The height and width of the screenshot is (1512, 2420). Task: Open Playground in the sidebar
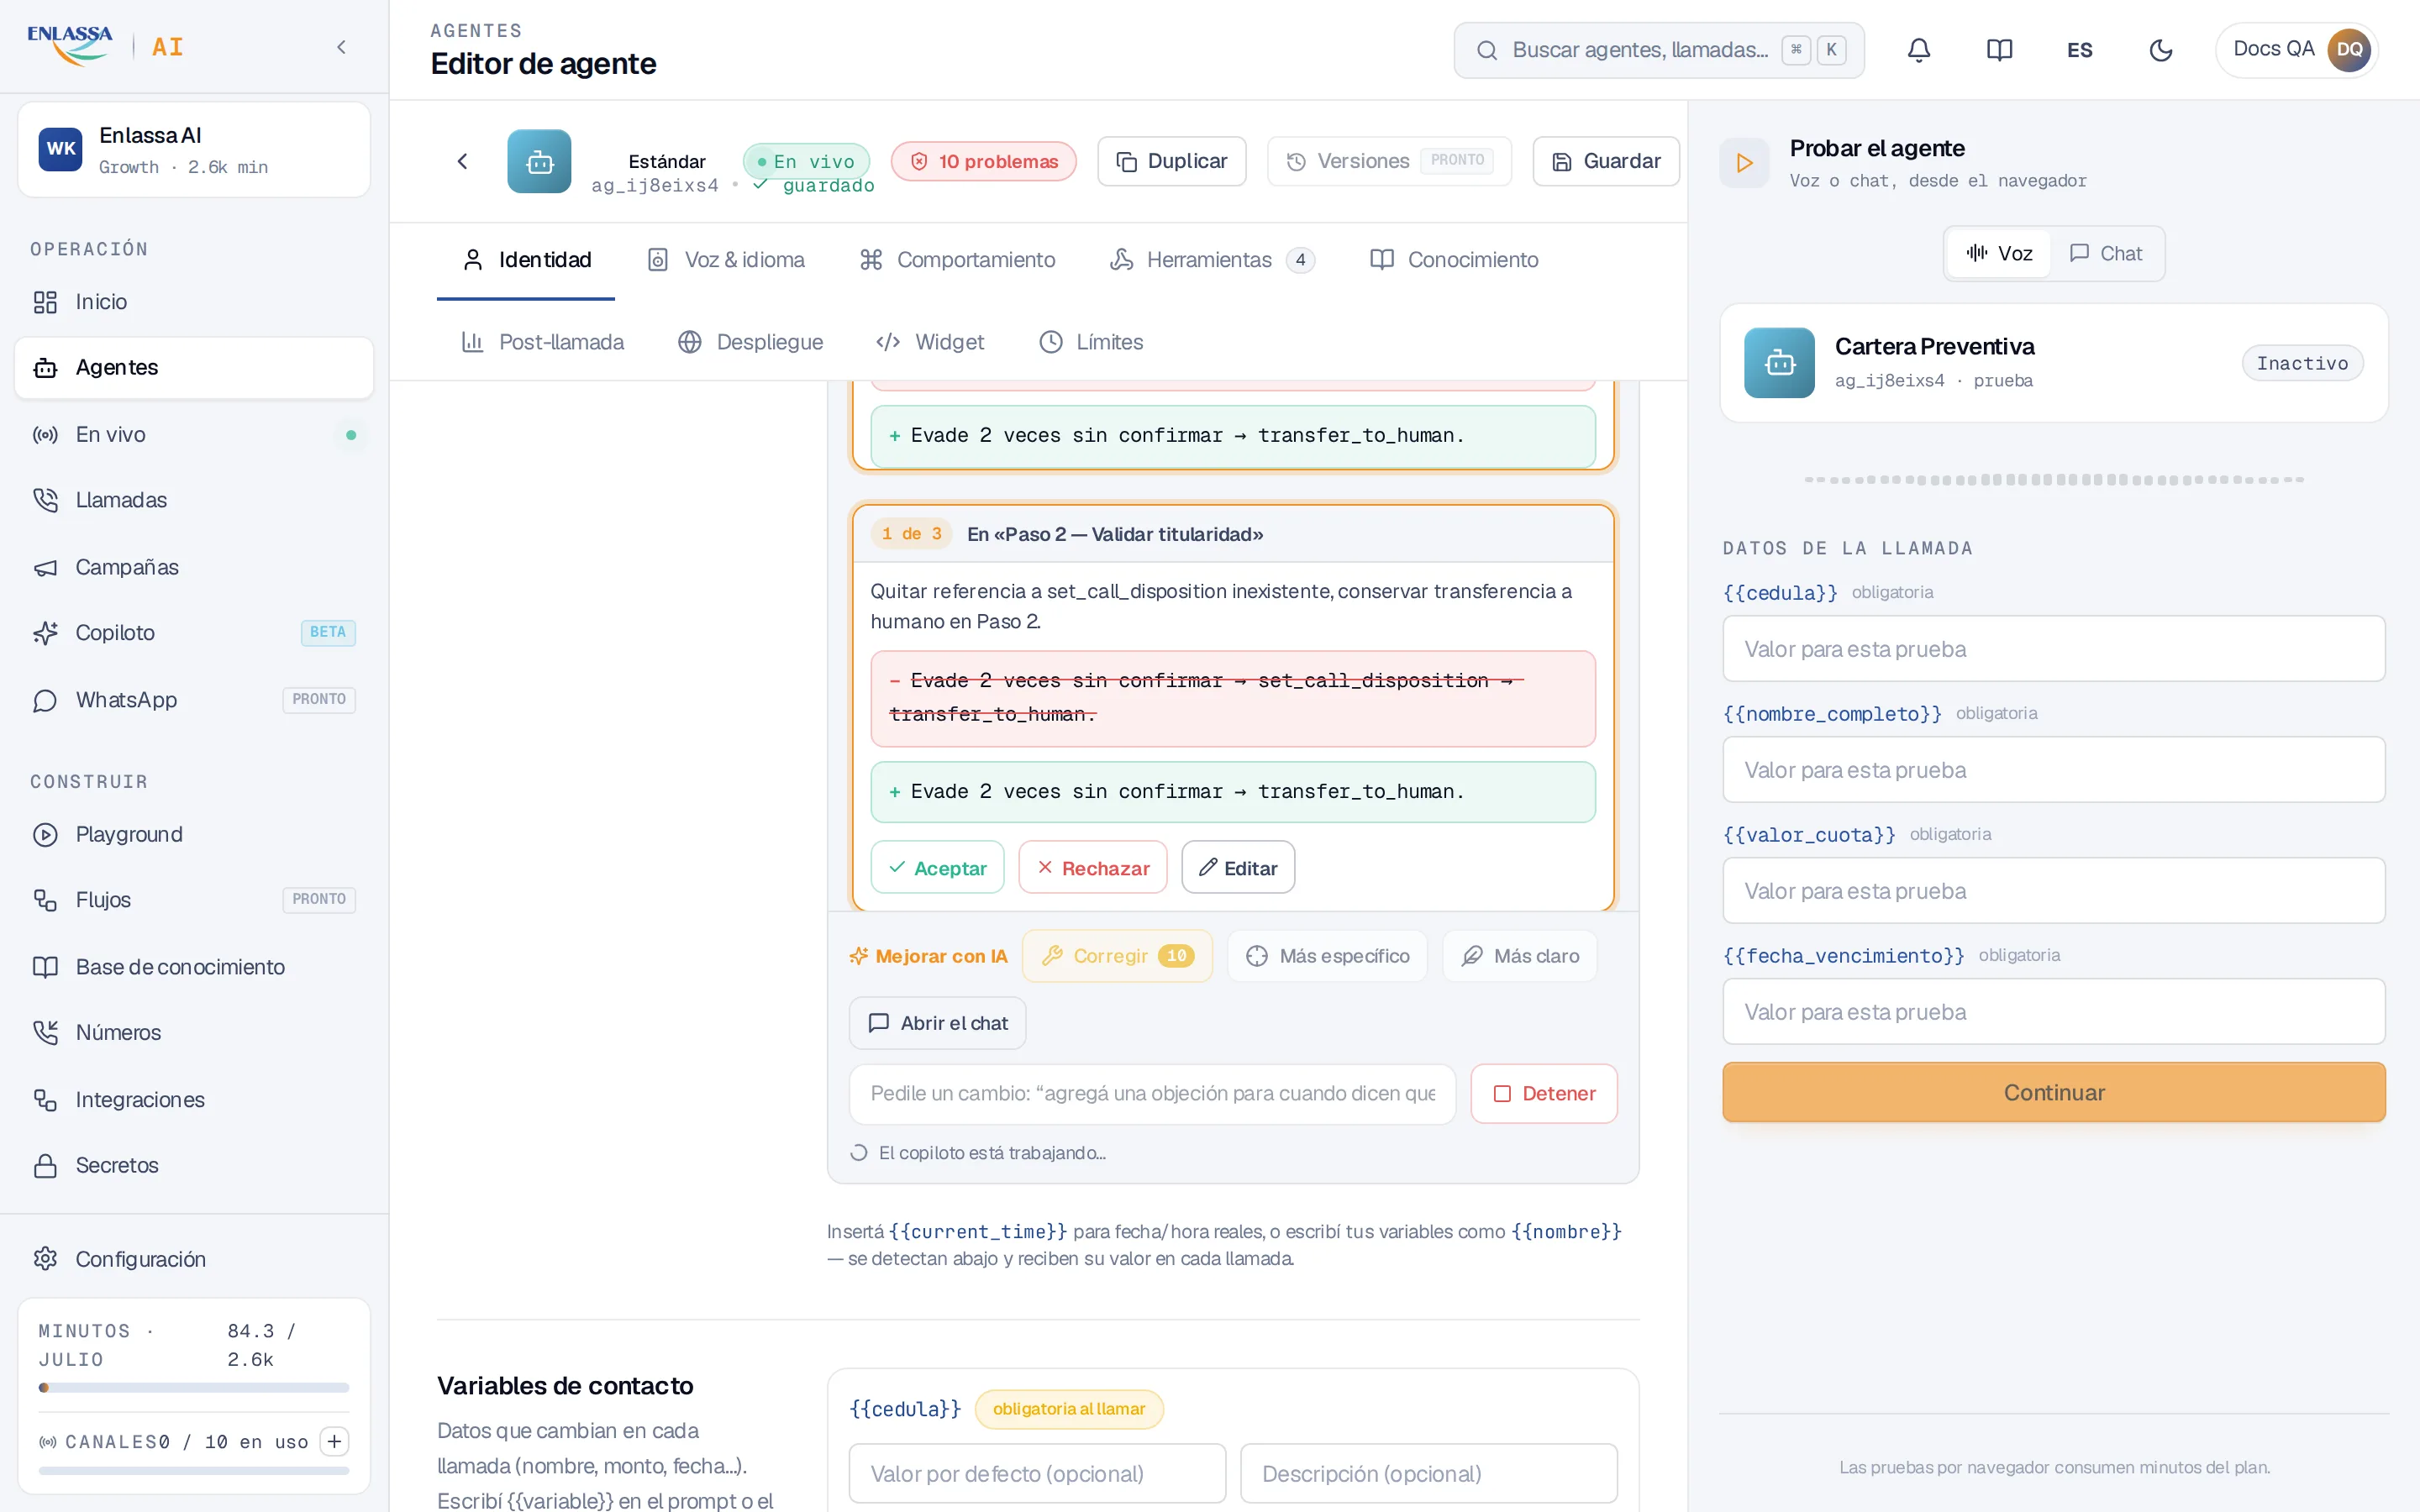tap(194, 834)
